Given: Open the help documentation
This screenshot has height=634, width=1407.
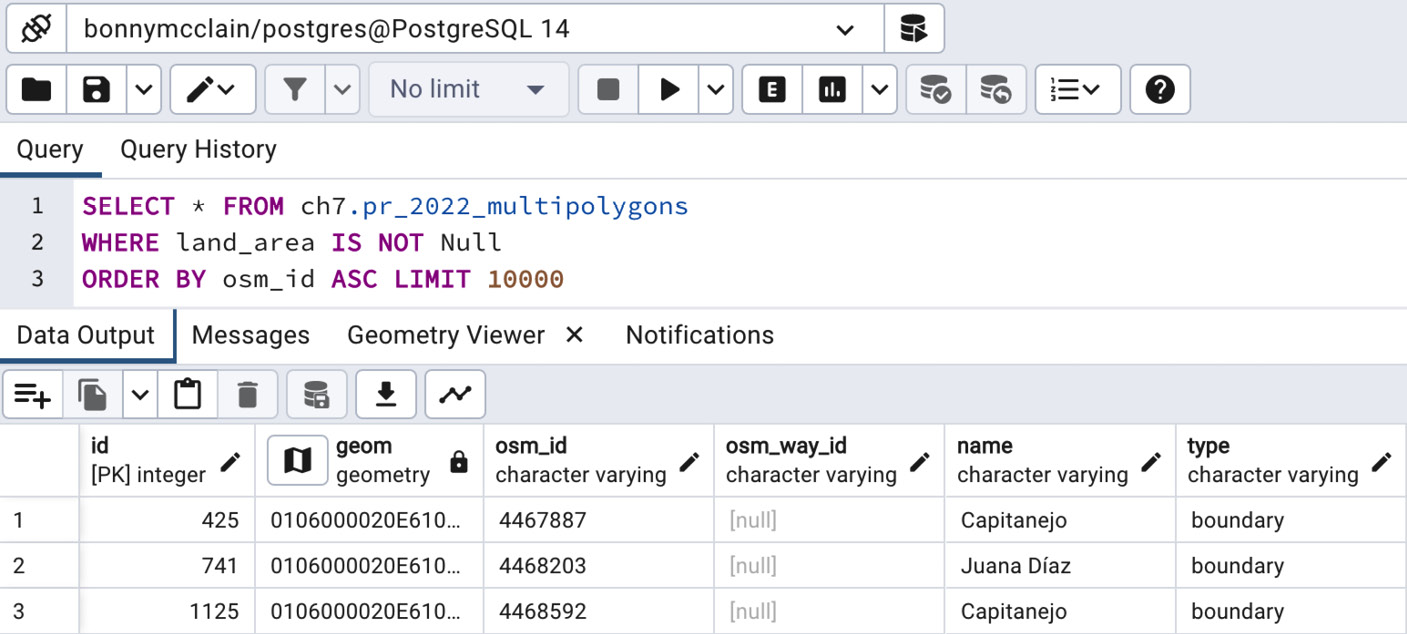Looking at the screenshot, I should click(x=1159, y=89).
